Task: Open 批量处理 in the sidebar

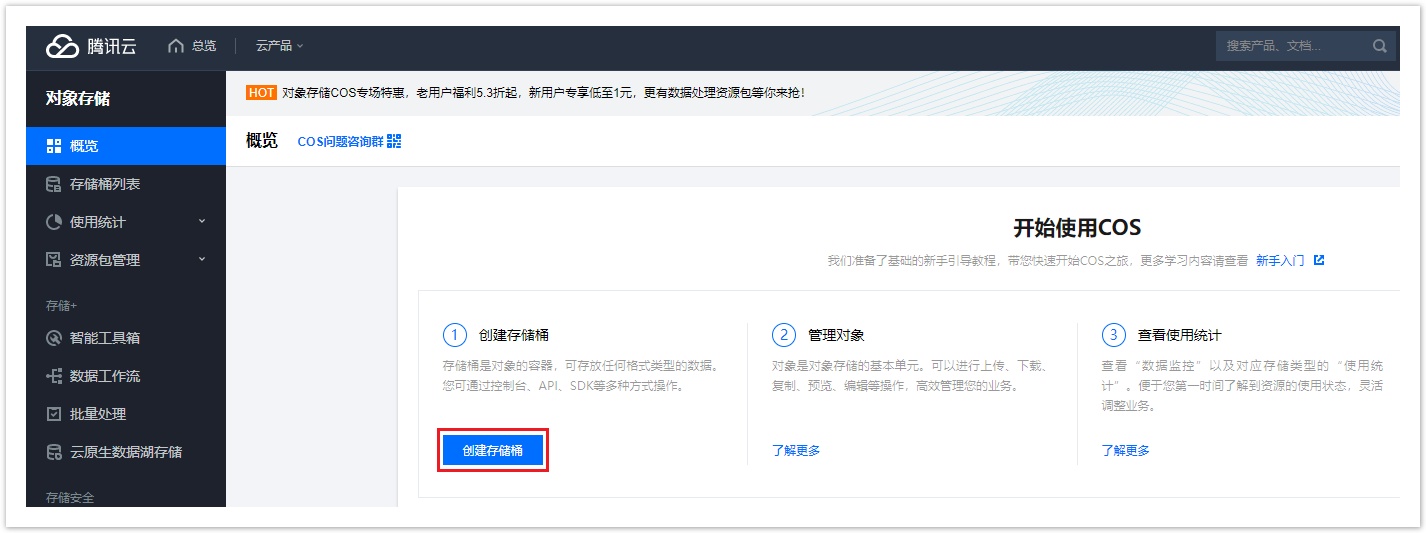Action: 126,414
